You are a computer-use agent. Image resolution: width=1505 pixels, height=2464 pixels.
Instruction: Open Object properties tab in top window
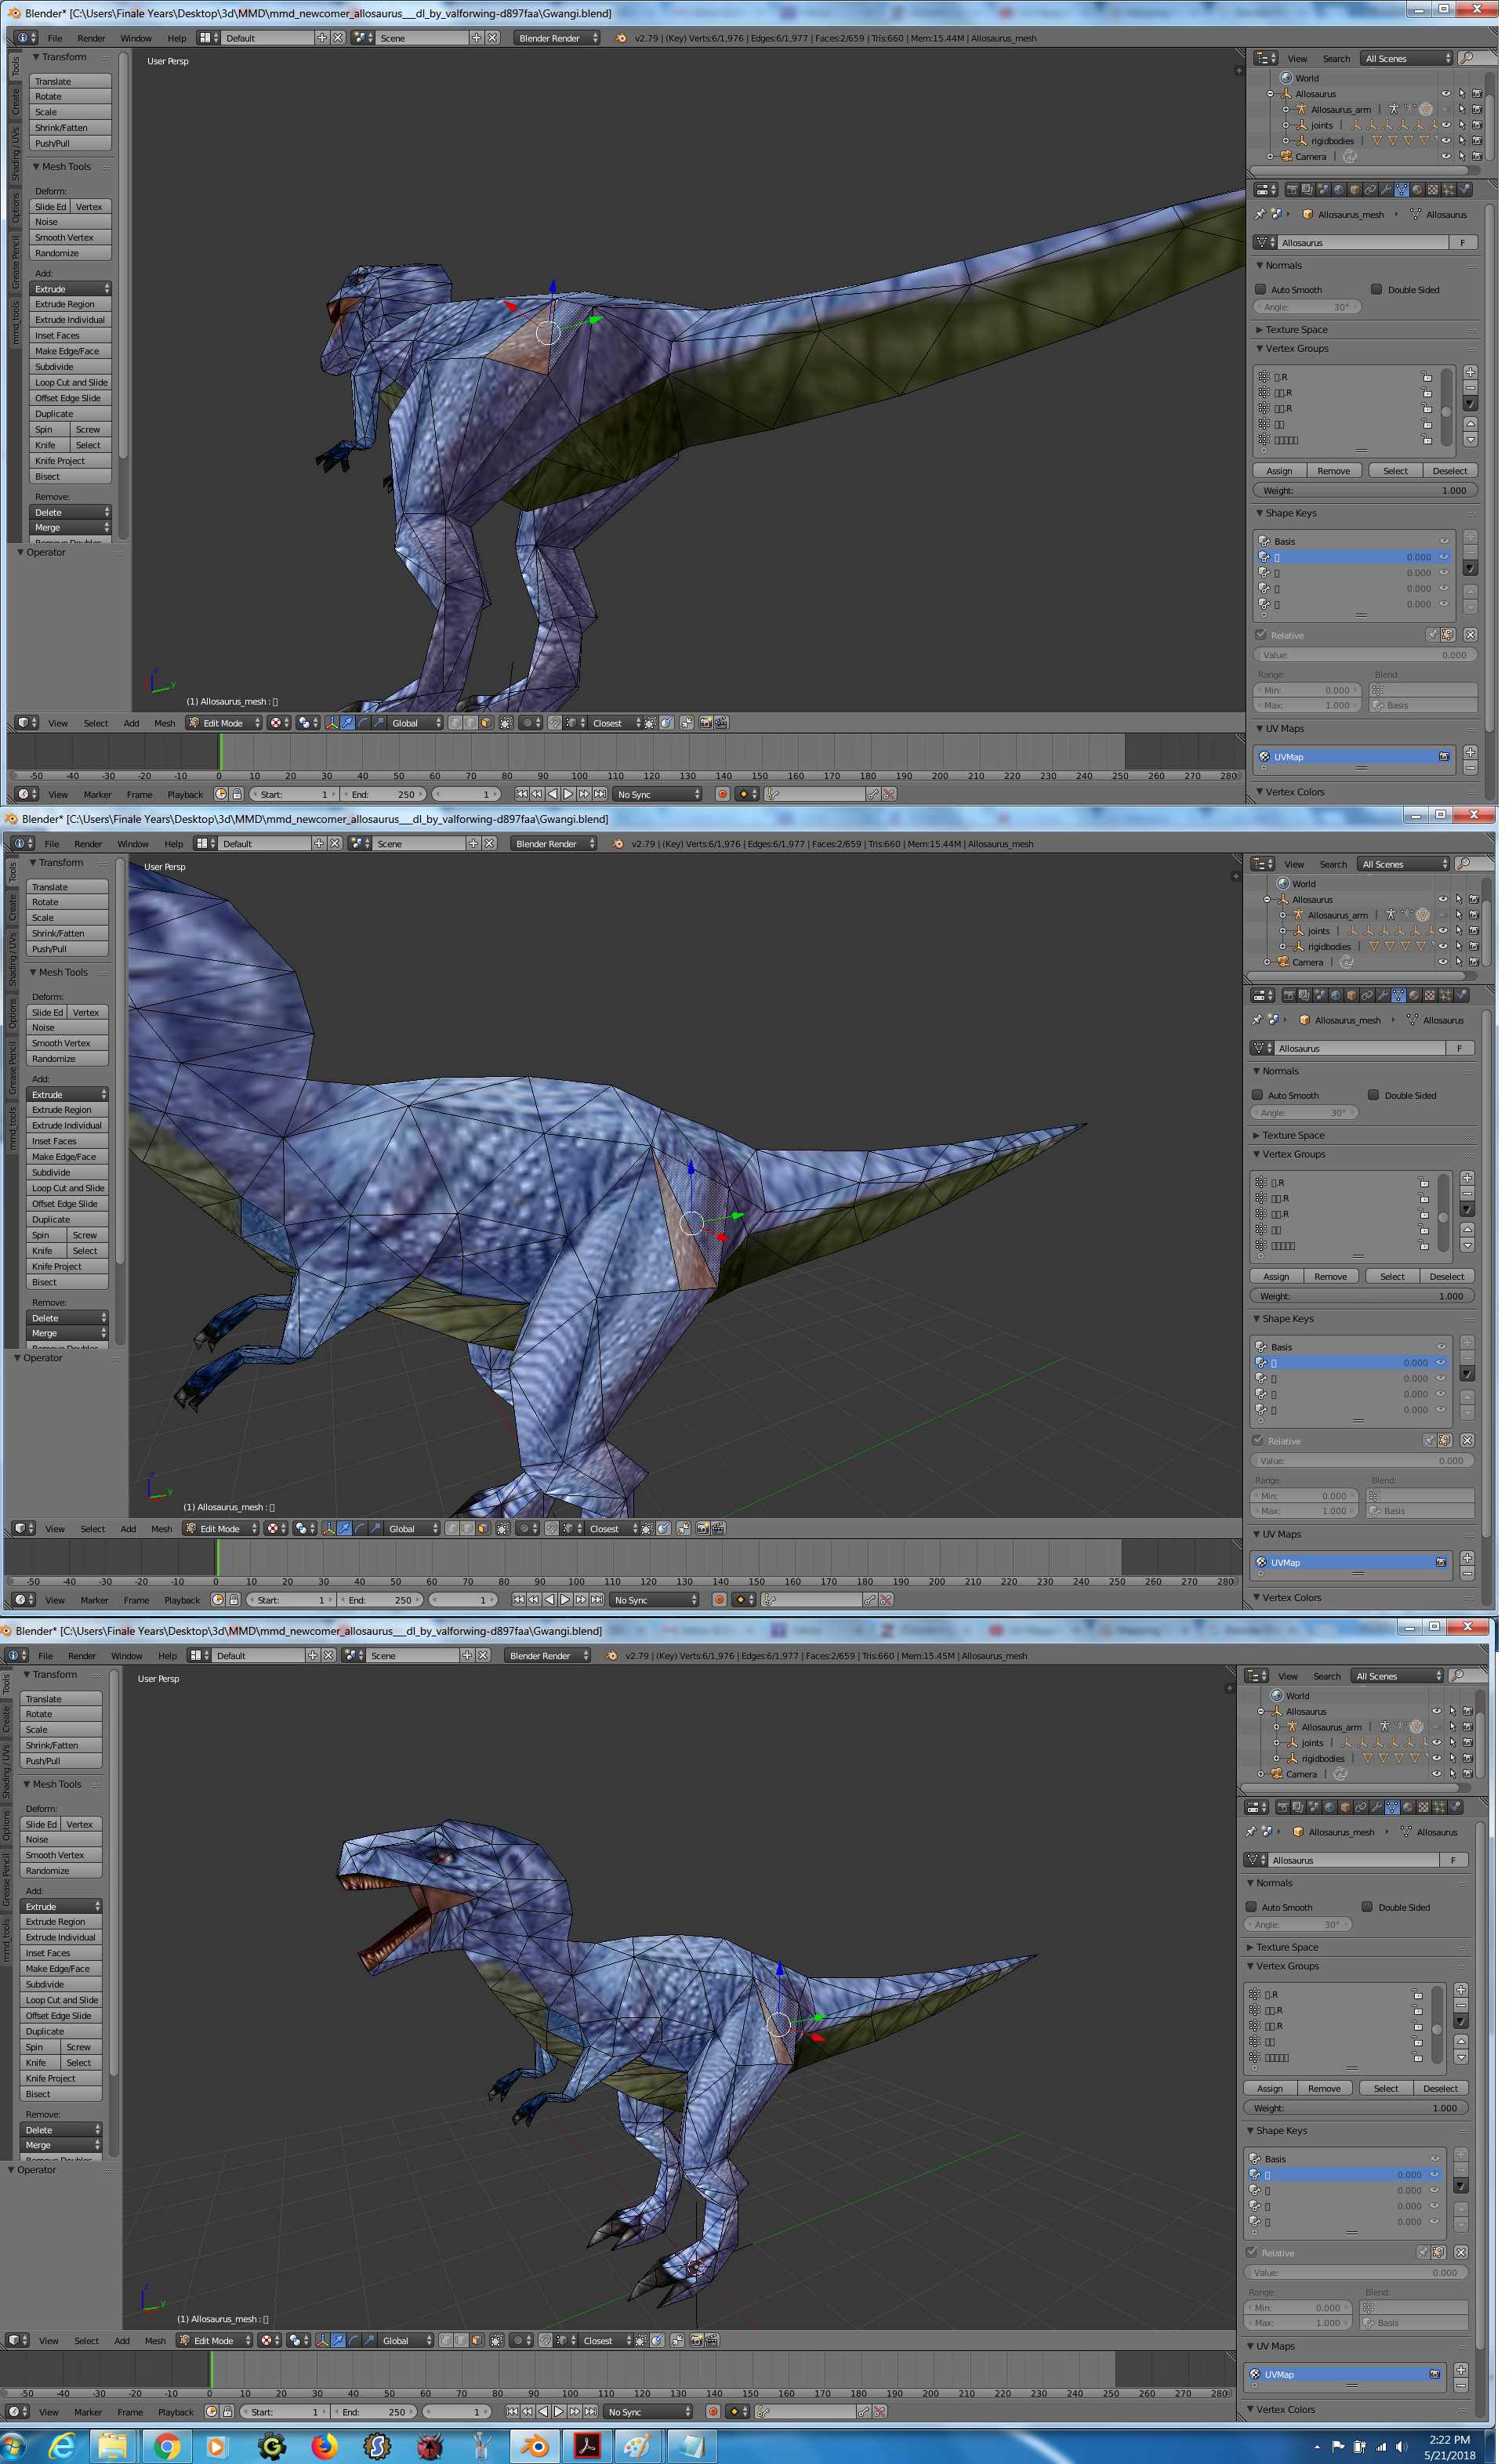point(1355,189)
